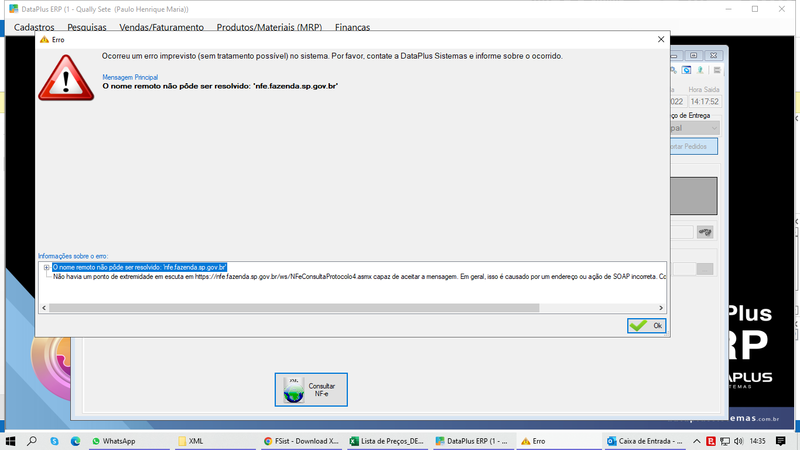Screen dimensions: 800x450
Task: Switch to the XML folder taskbar window
Action: (215, 441)
